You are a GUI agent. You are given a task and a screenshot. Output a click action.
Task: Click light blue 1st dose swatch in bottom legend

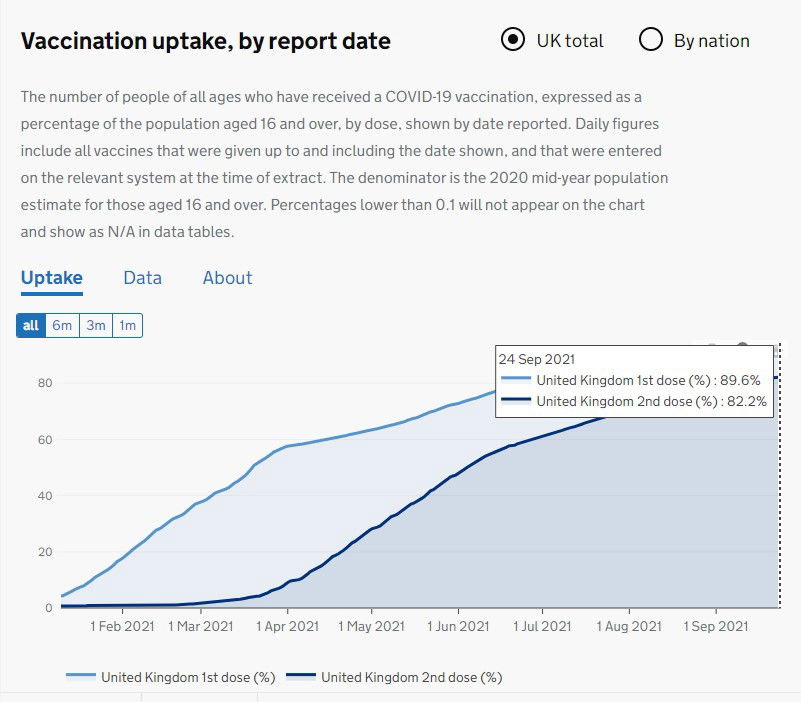[x=80, y=677]
